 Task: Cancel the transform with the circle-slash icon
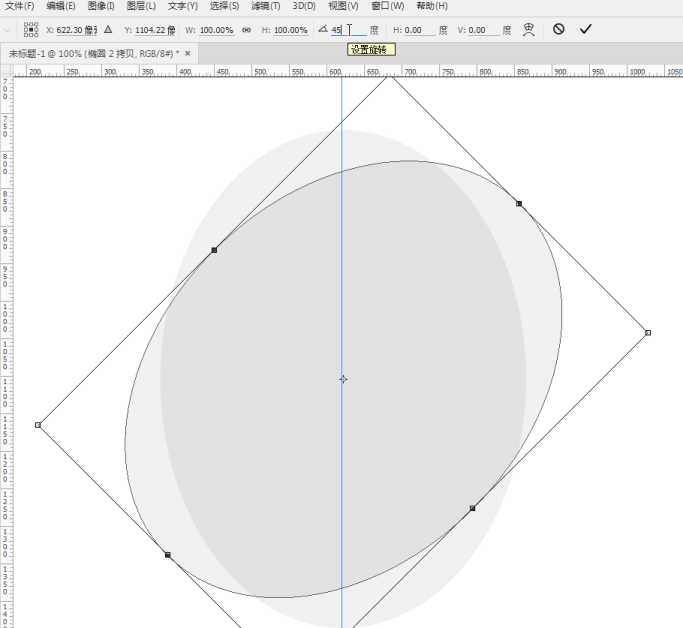[x=559, y=29]
